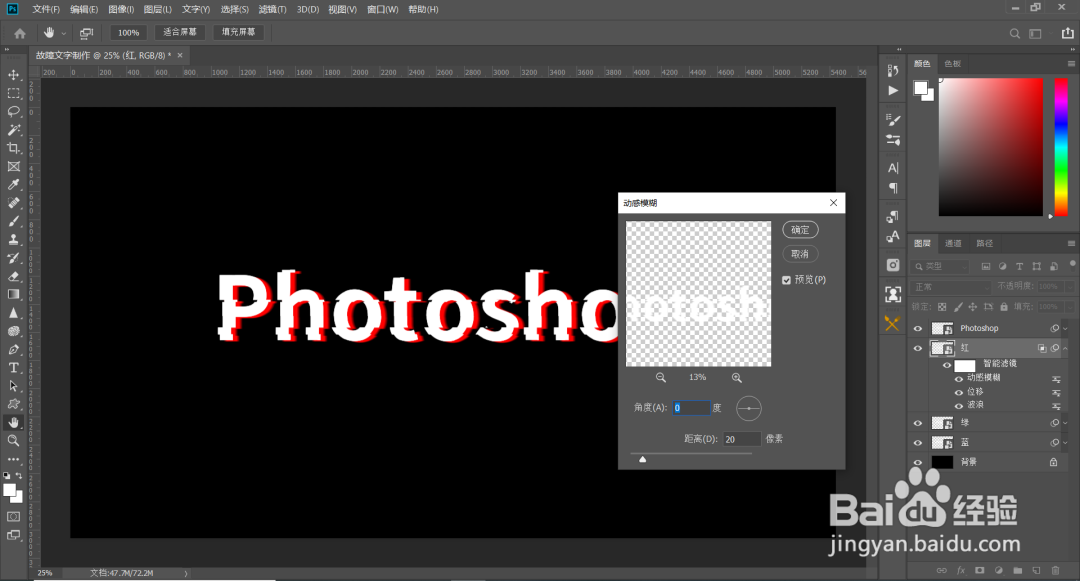The width and height of the screenshot is (1080, 581).
Task: Select the Pen tool
Action: 13,350
